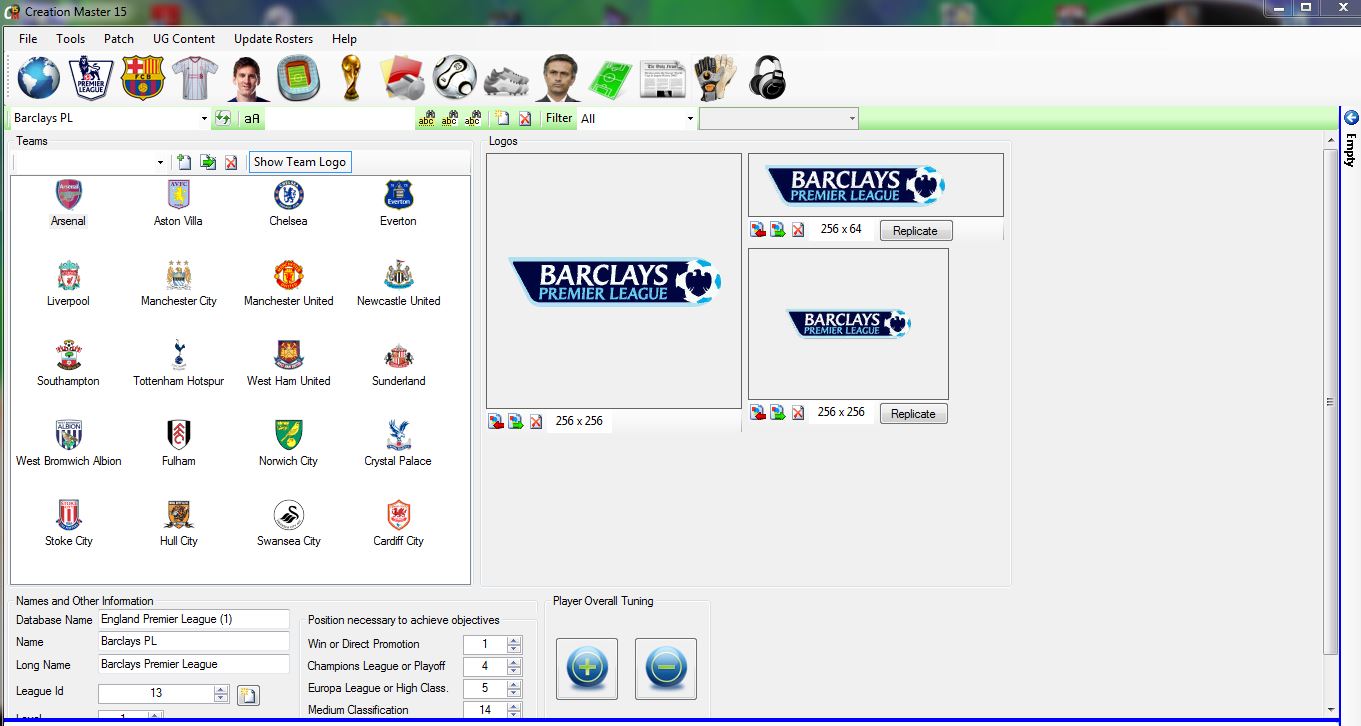Open the Filter 'All' dropdown
Screen dimensions: 1361x726
[690, 118]
